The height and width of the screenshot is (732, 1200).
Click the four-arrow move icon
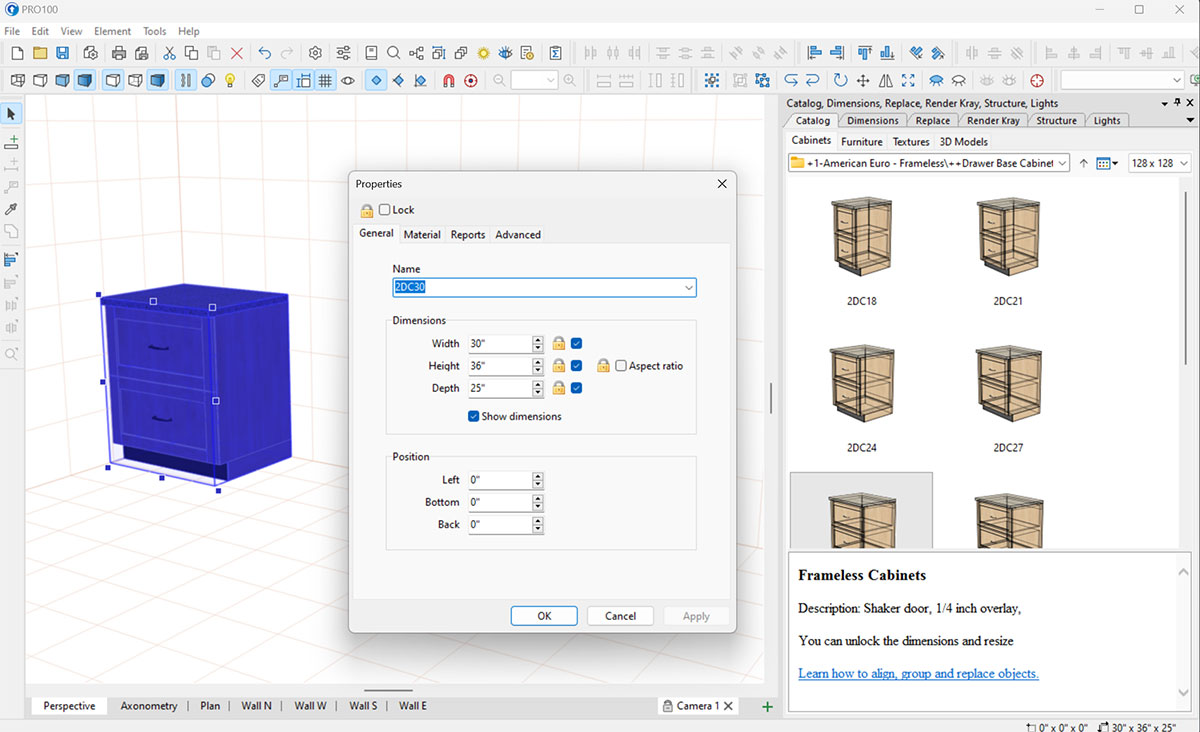(862, 80)
